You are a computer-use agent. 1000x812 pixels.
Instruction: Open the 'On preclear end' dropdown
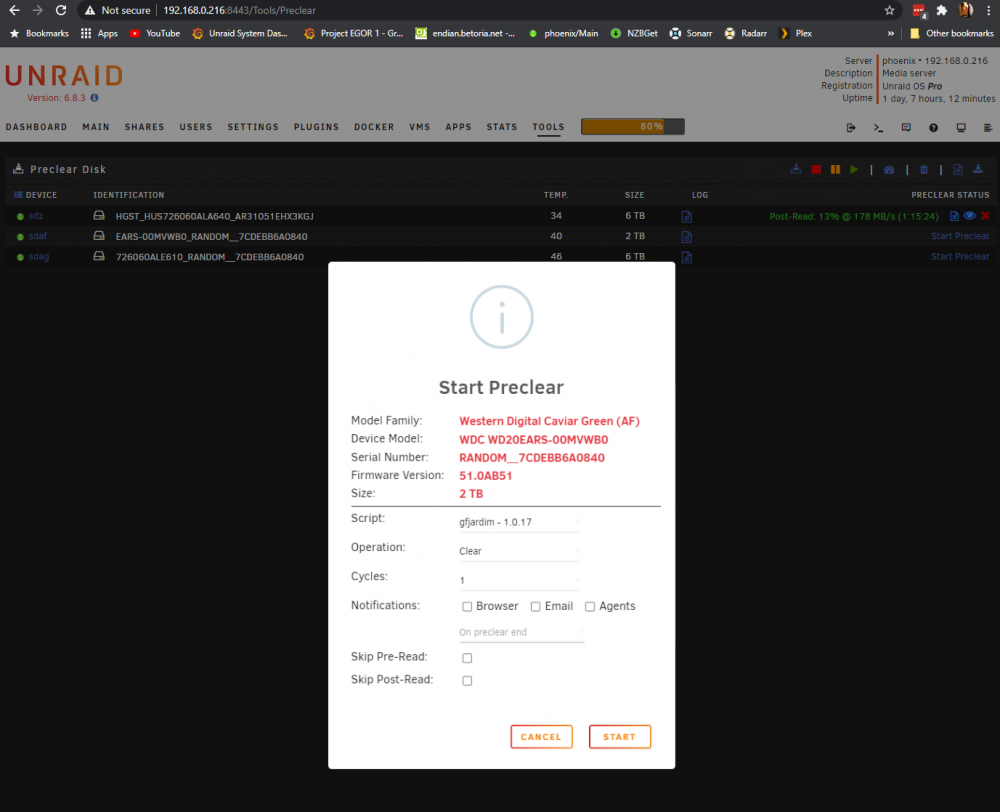pyautogui.click(x=521, y=632)
